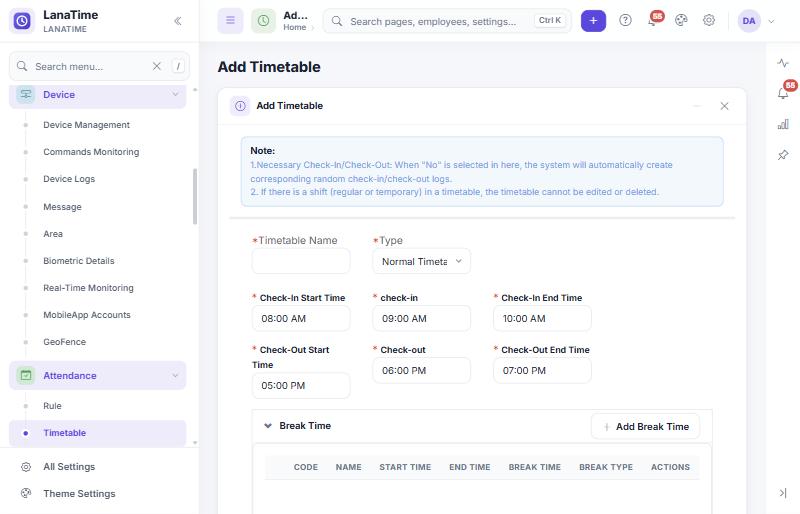Expand the user profile dropdown arrow

click(771, 21)
